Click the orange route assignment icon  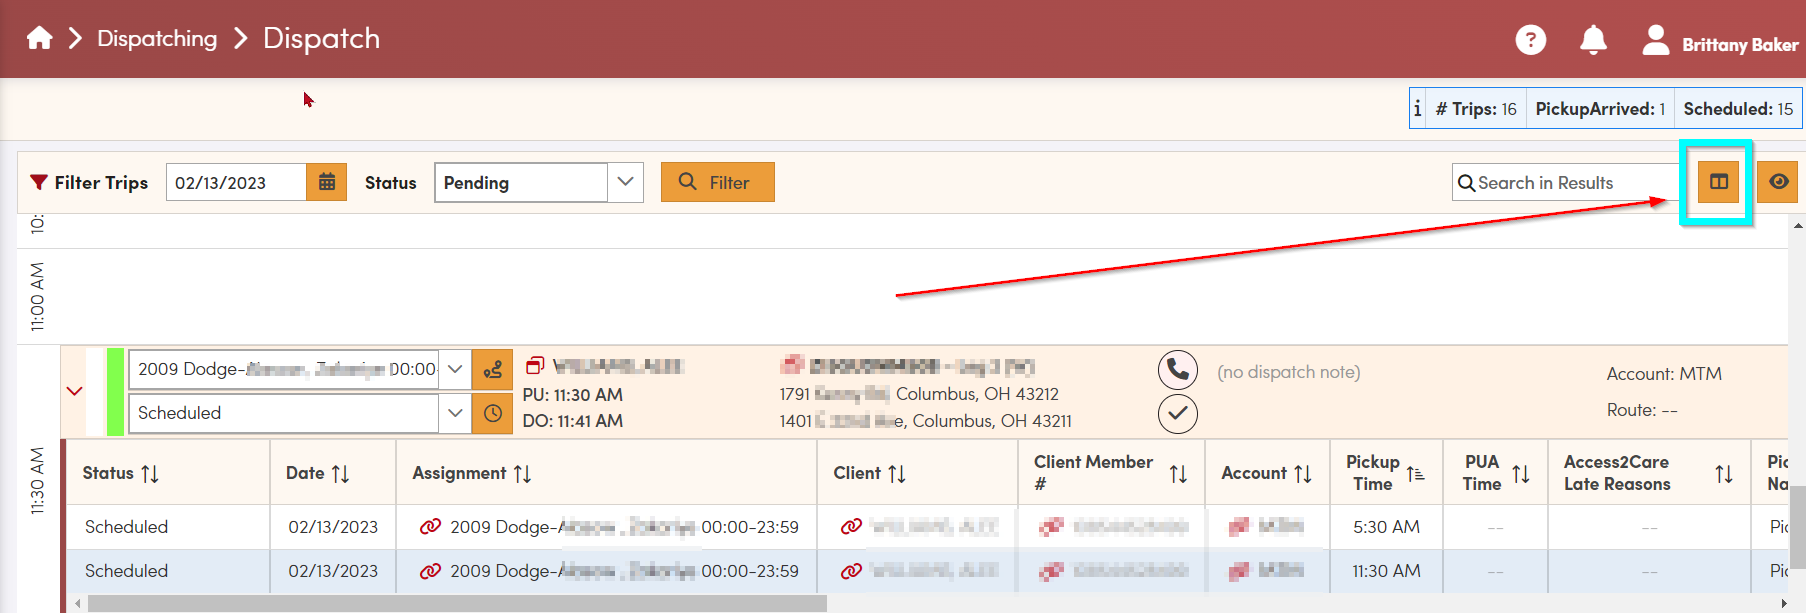pos(492,370)
